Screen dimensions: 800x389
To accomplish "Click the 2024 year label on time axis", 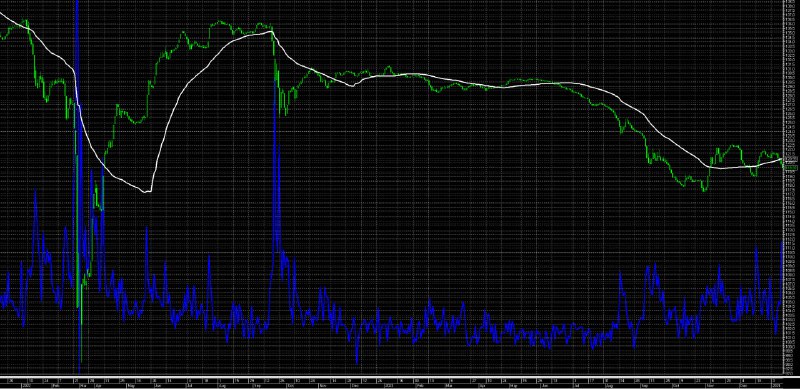I will pyautogui.click(x=777, y=385).
